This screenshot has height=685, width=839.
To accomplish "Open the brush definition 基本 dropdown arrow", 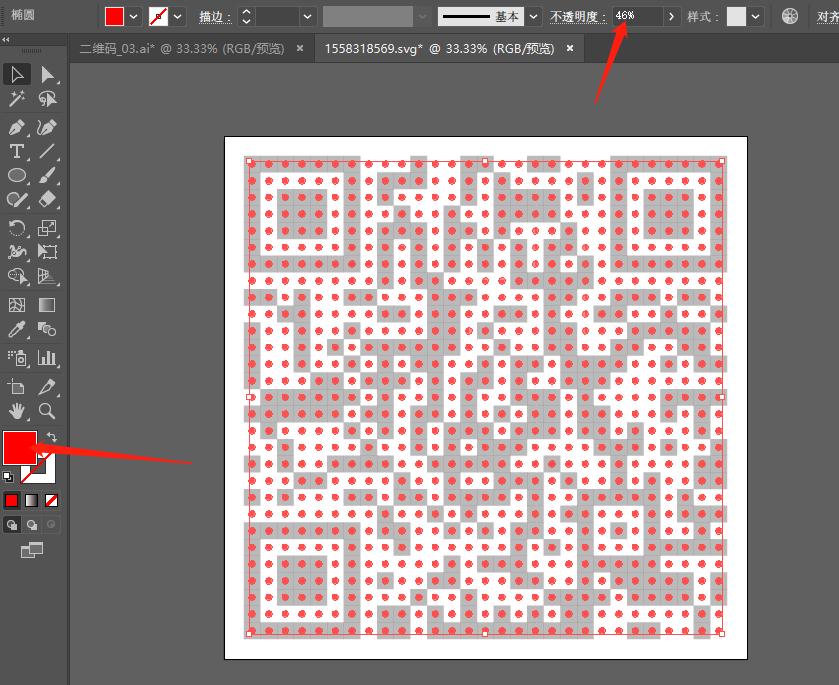I will pyautogui.click(x=533, y=17).
